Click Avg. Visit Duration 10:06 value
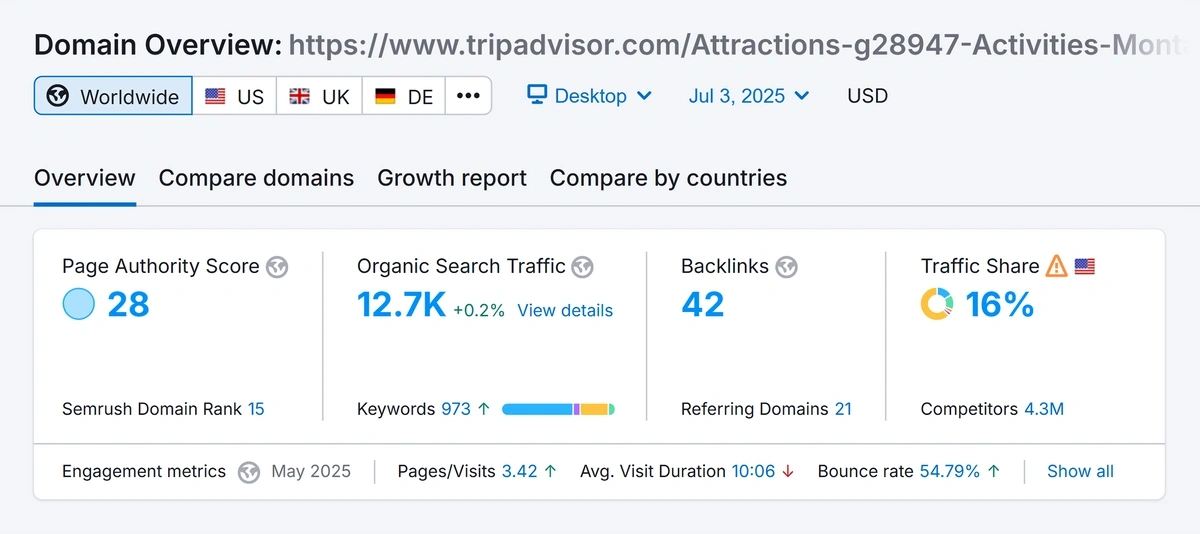 753,472
